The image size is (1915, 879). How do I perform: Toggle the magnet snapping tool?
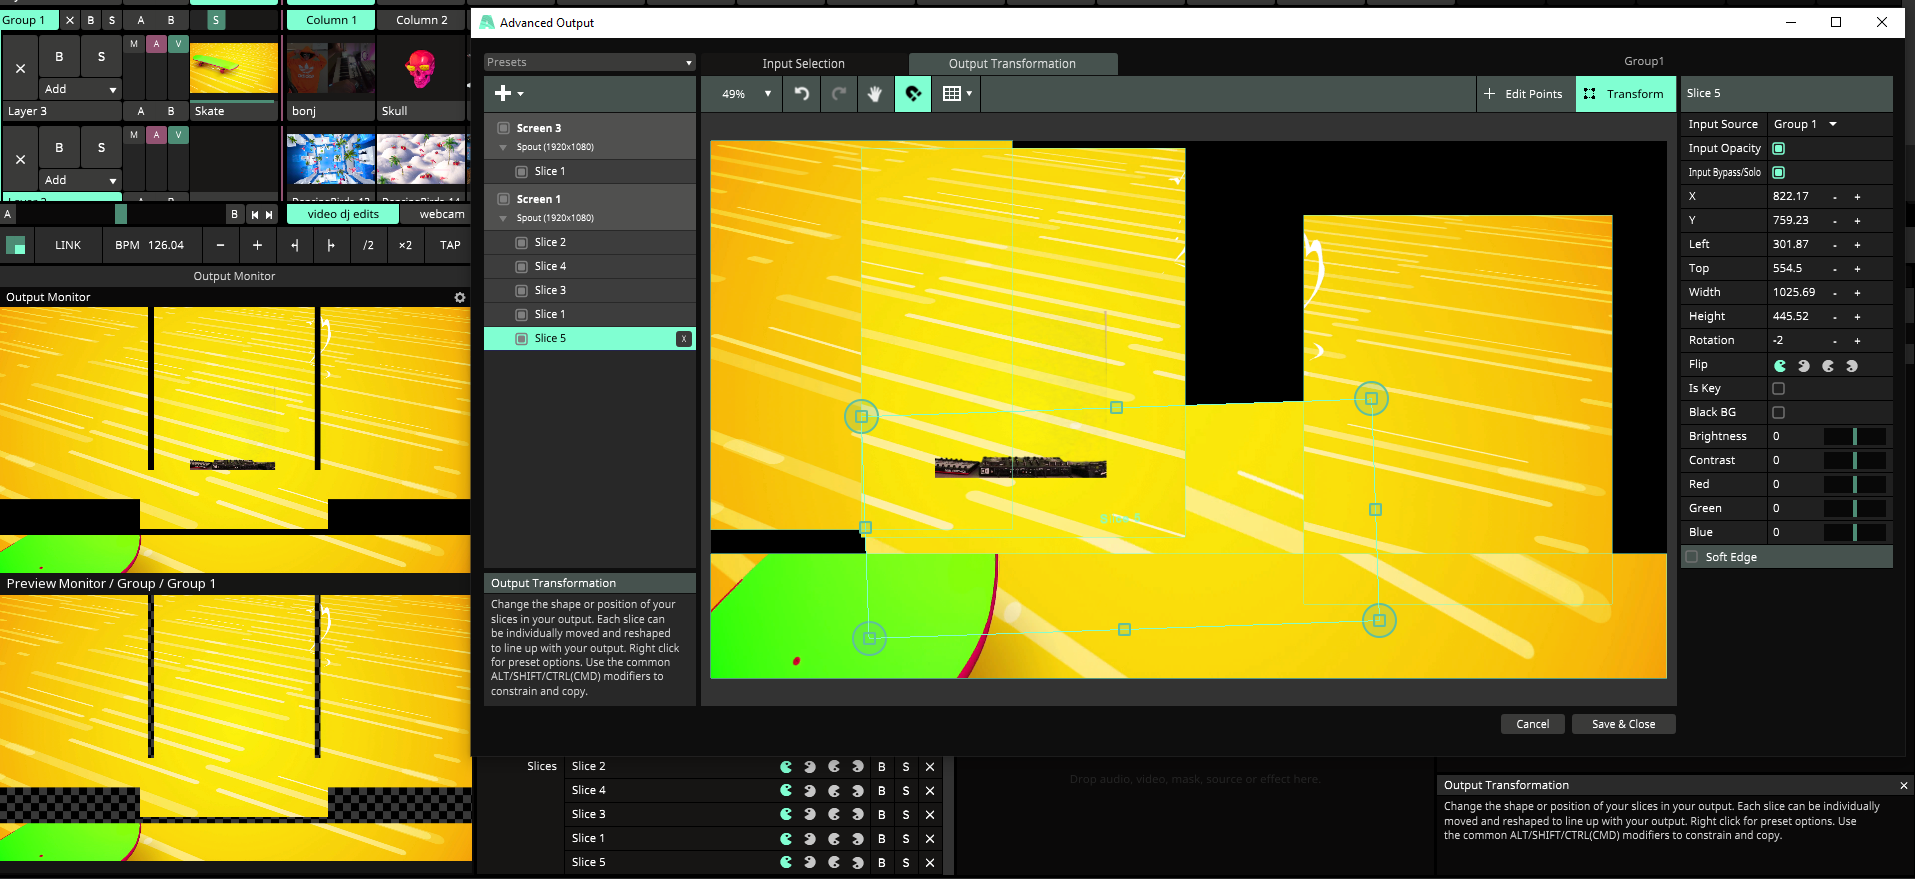click(913, 94)
